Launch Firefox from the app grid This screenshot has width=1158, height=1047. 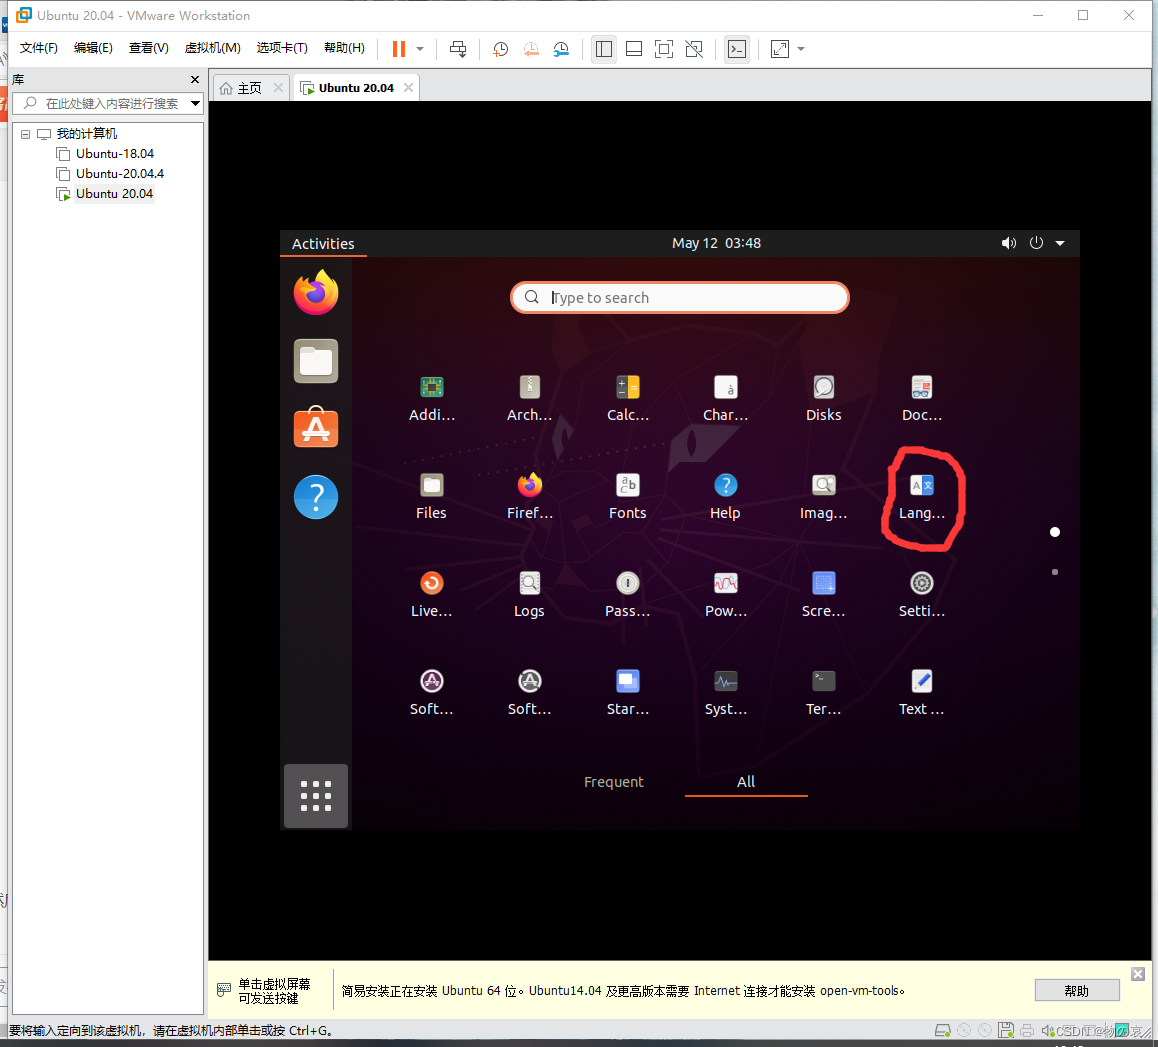(x=530, y=486)
